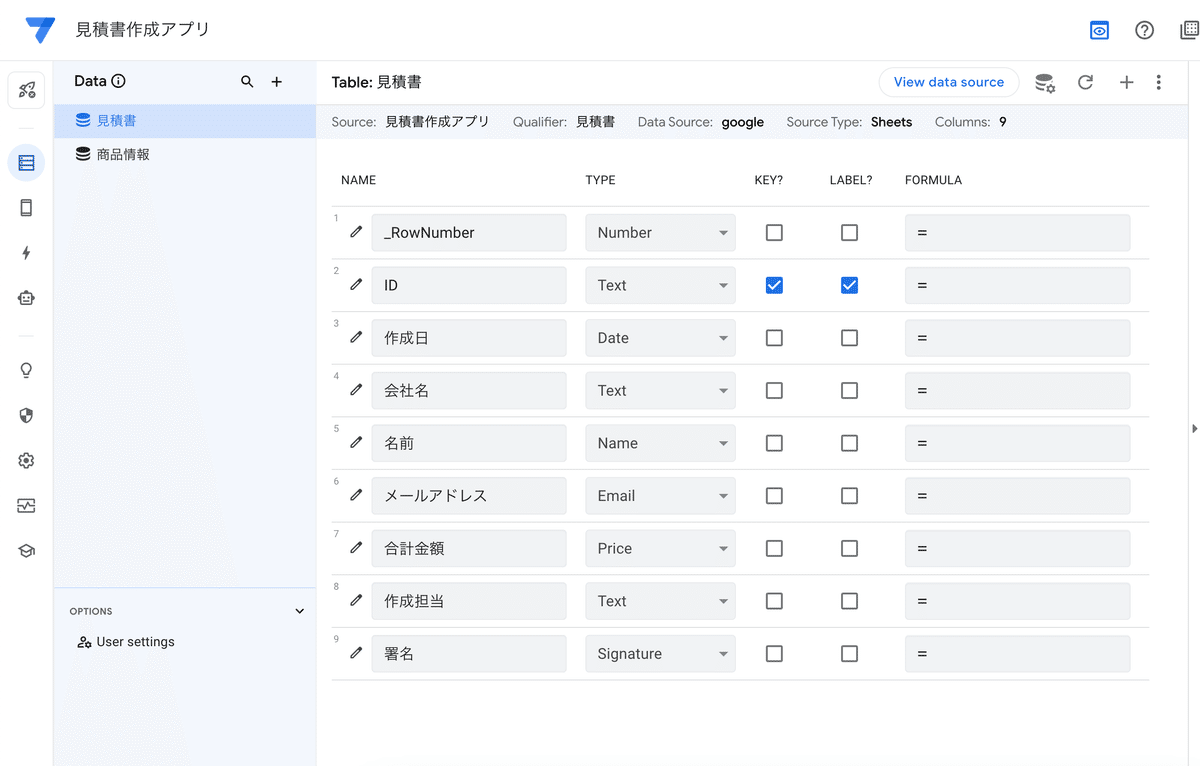
Task: Expand the right side preview panel arrow
Action: (x=1194, y=428)
